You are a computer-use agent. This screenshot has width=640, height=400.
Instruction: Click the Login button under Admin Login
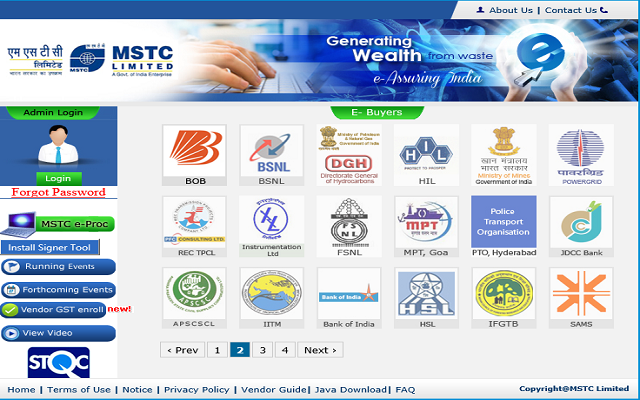[x=58, y=179]
